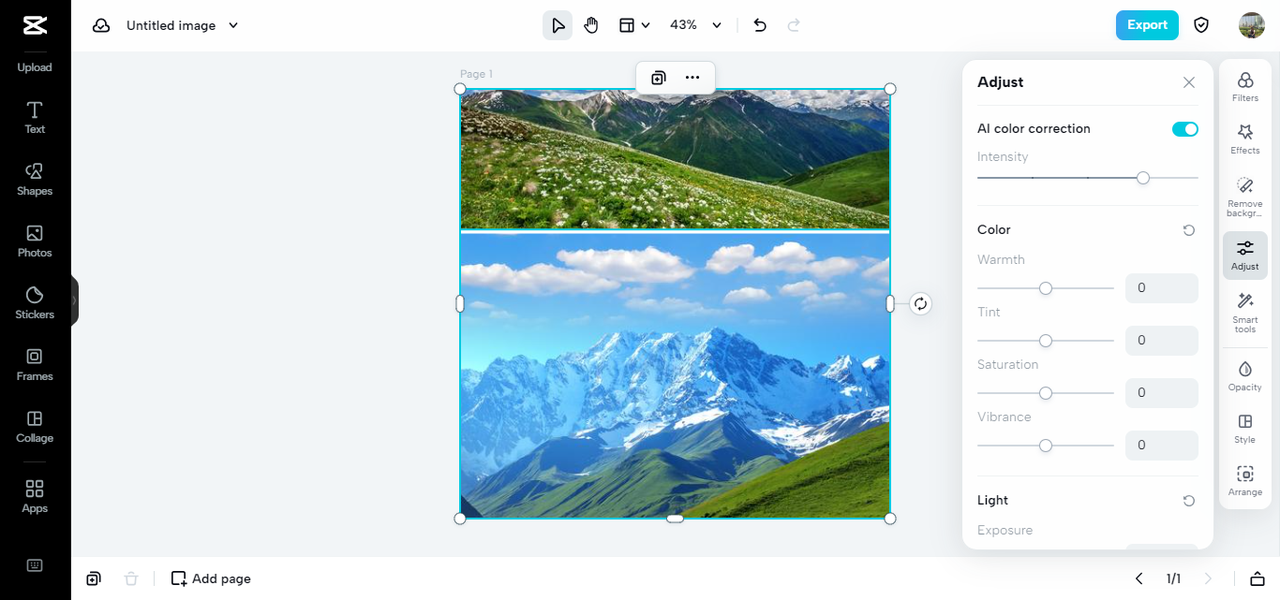Click the redo arrow
This screenshot has width=1280, height=600.
click(x=794, y=25)
